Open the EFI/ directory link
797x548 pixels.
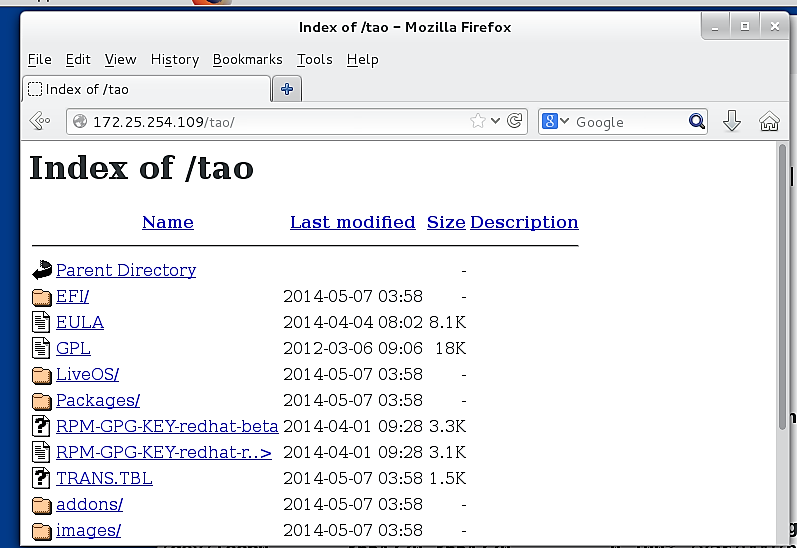(72, 296)
